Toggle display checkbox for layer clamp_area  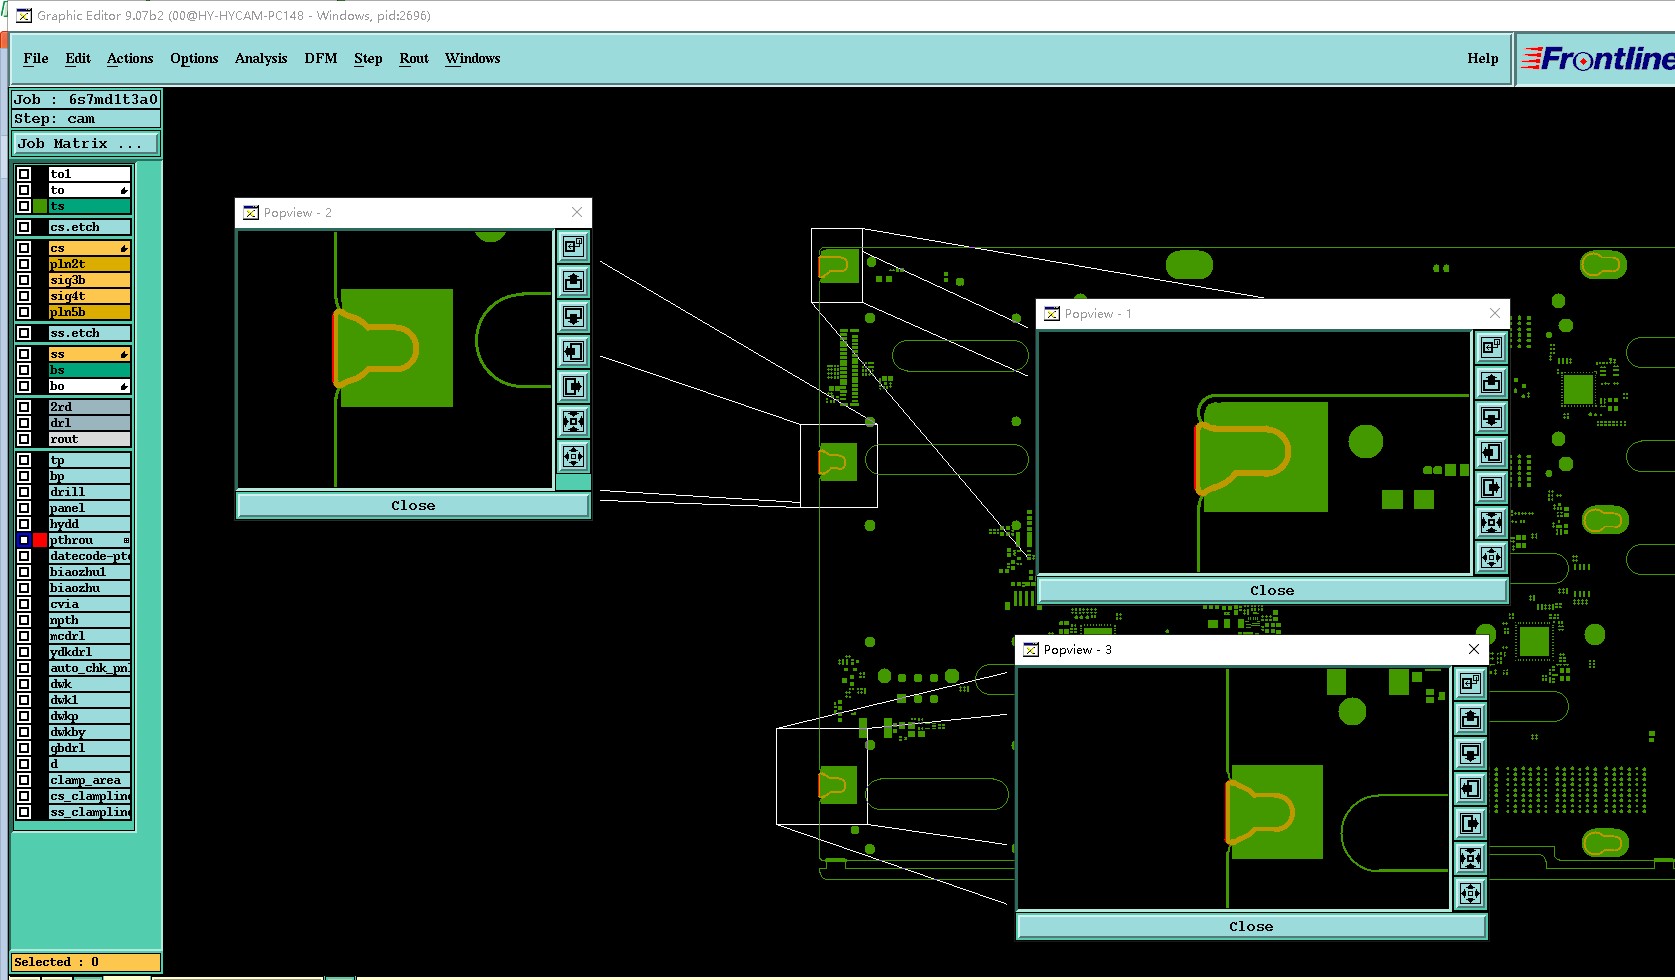[24, 780]
